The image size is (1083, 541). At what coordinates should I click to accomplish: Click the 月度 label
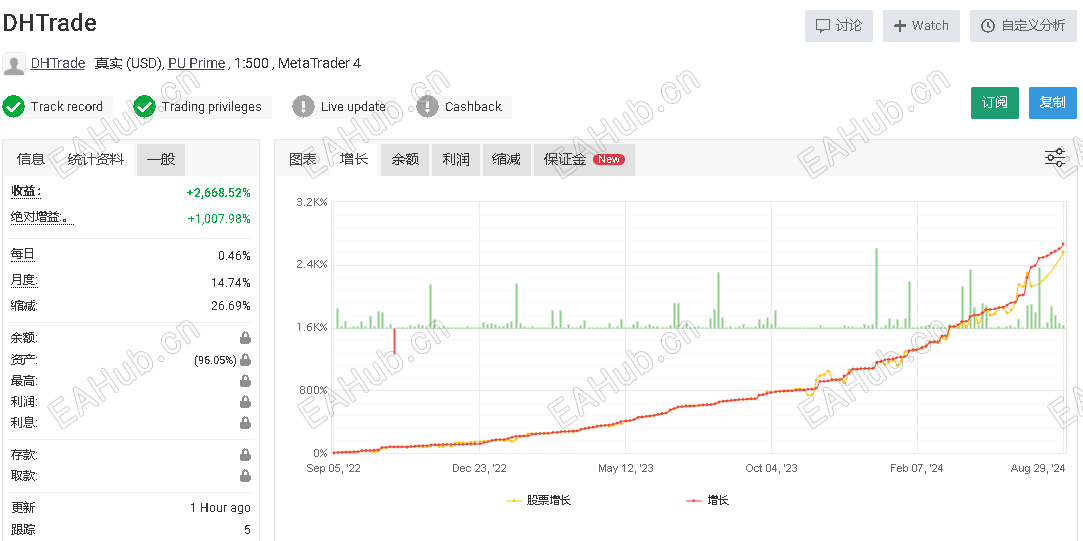pos(24,281)
